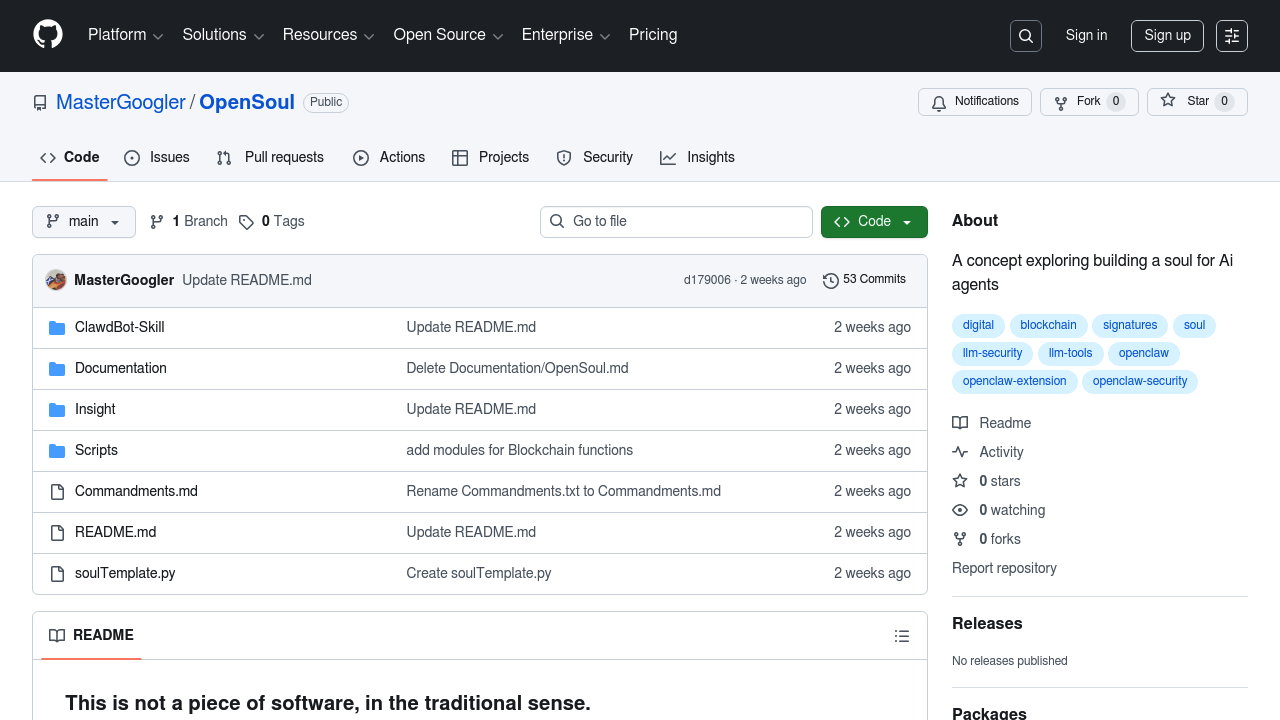The height and width of the screenshot is (720, 1280).
Task: Open the 53 Commits history
Action: 864,280
